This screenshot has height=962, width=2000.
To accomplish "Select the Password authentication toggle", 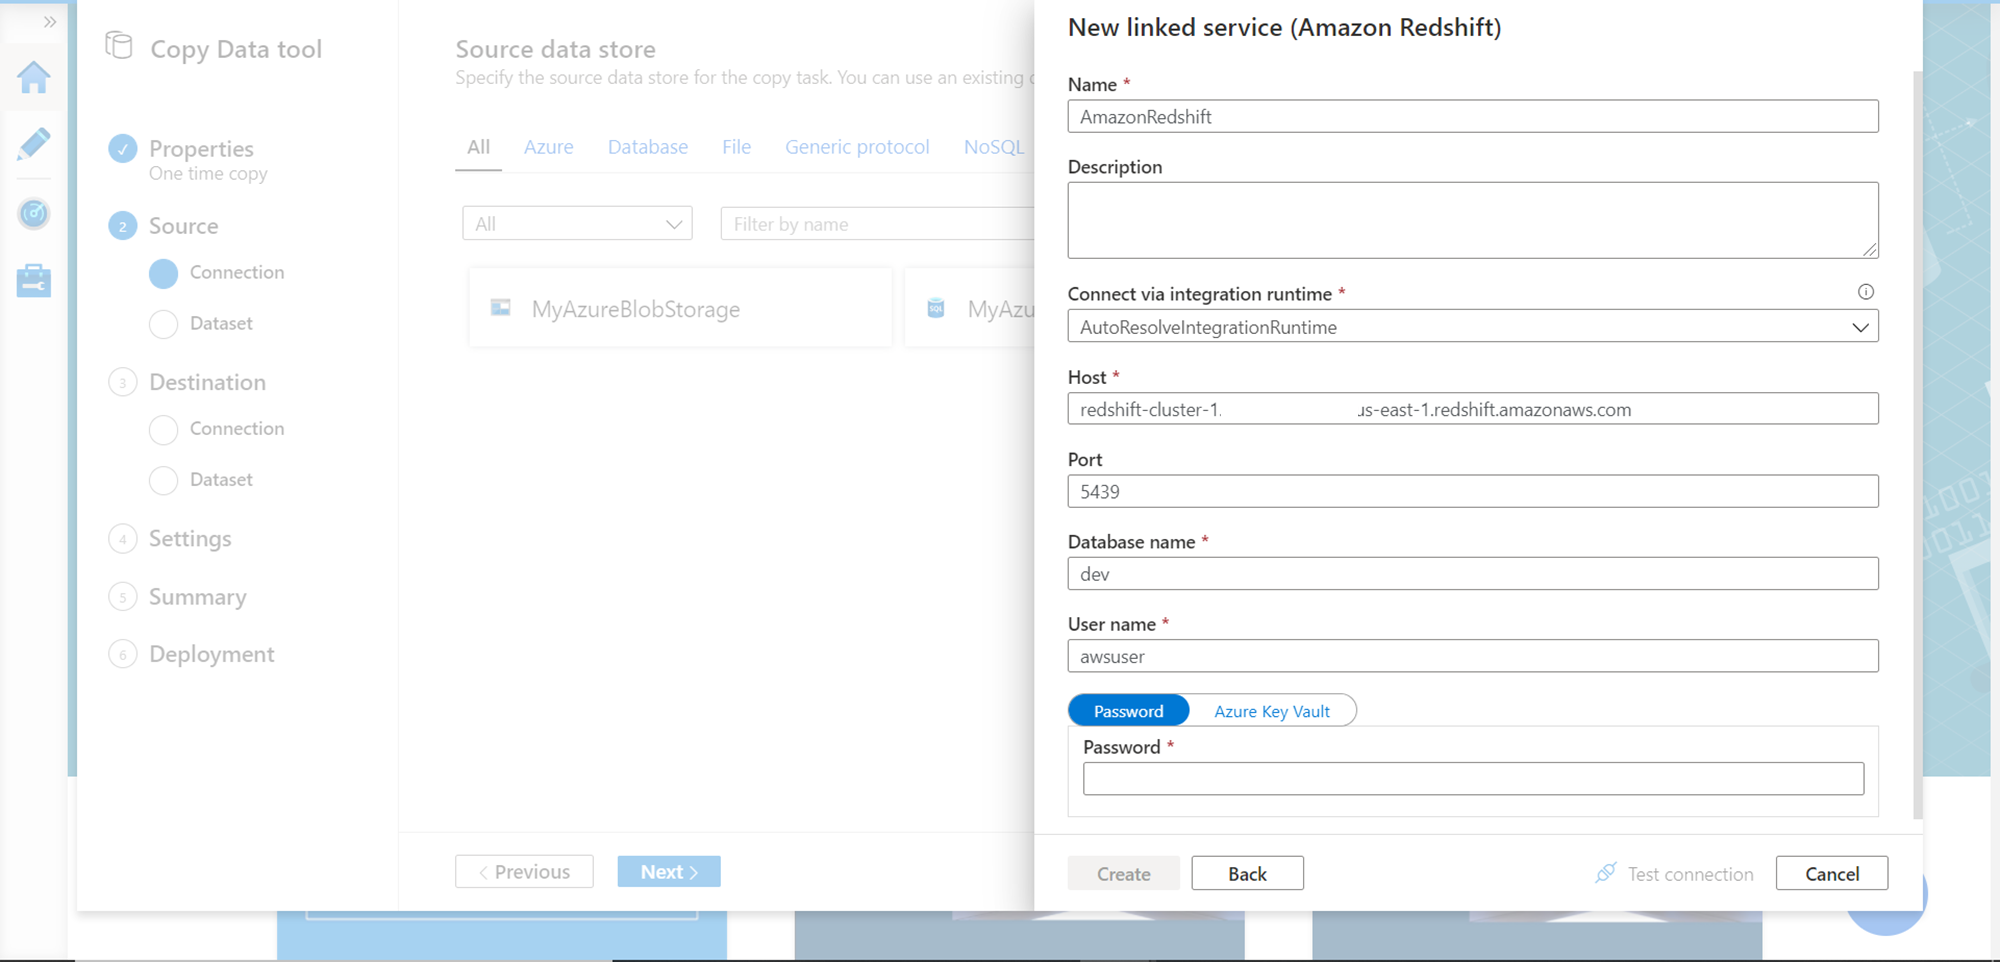I will point(1128,711).
